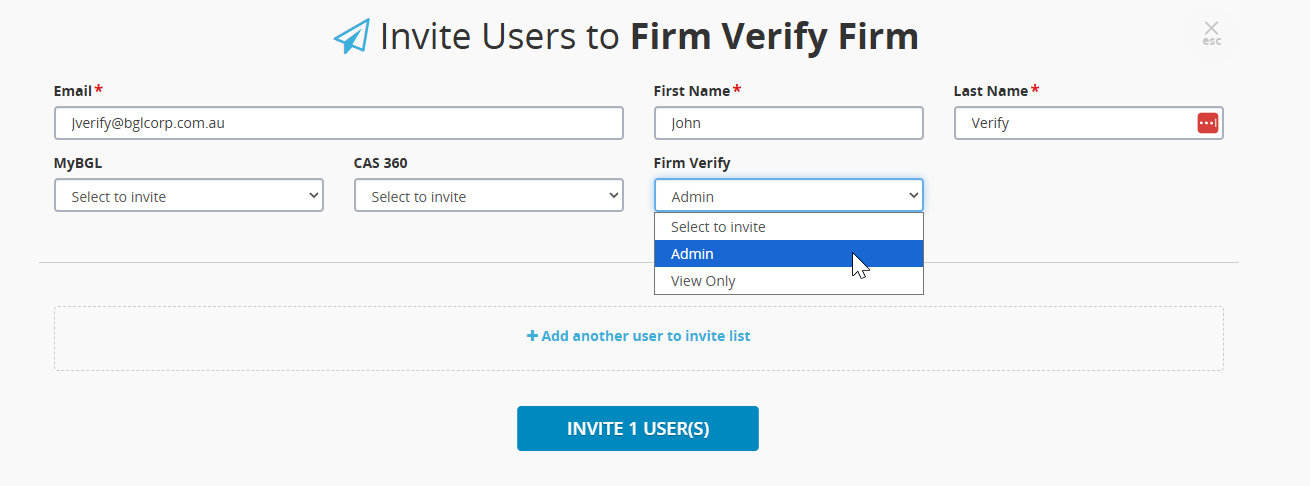Click the MyBGL dropdown chevron arrow
Viewport: 1310px width, 486px height.
coord(313,196)
